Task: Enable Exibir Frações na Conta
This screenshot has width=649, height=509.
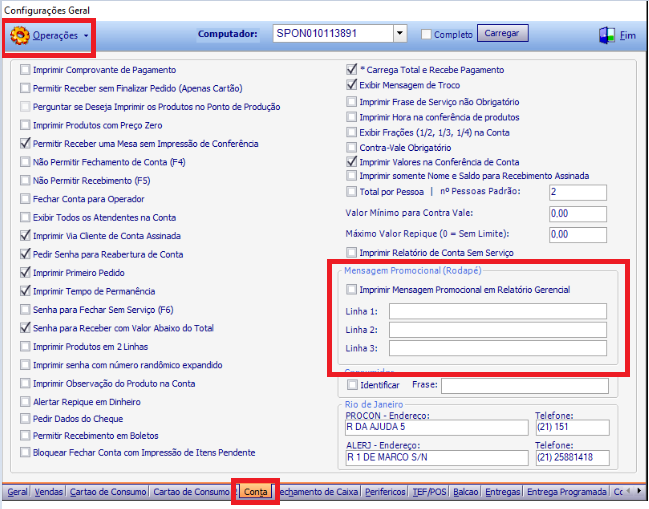Action: point(351,132)
